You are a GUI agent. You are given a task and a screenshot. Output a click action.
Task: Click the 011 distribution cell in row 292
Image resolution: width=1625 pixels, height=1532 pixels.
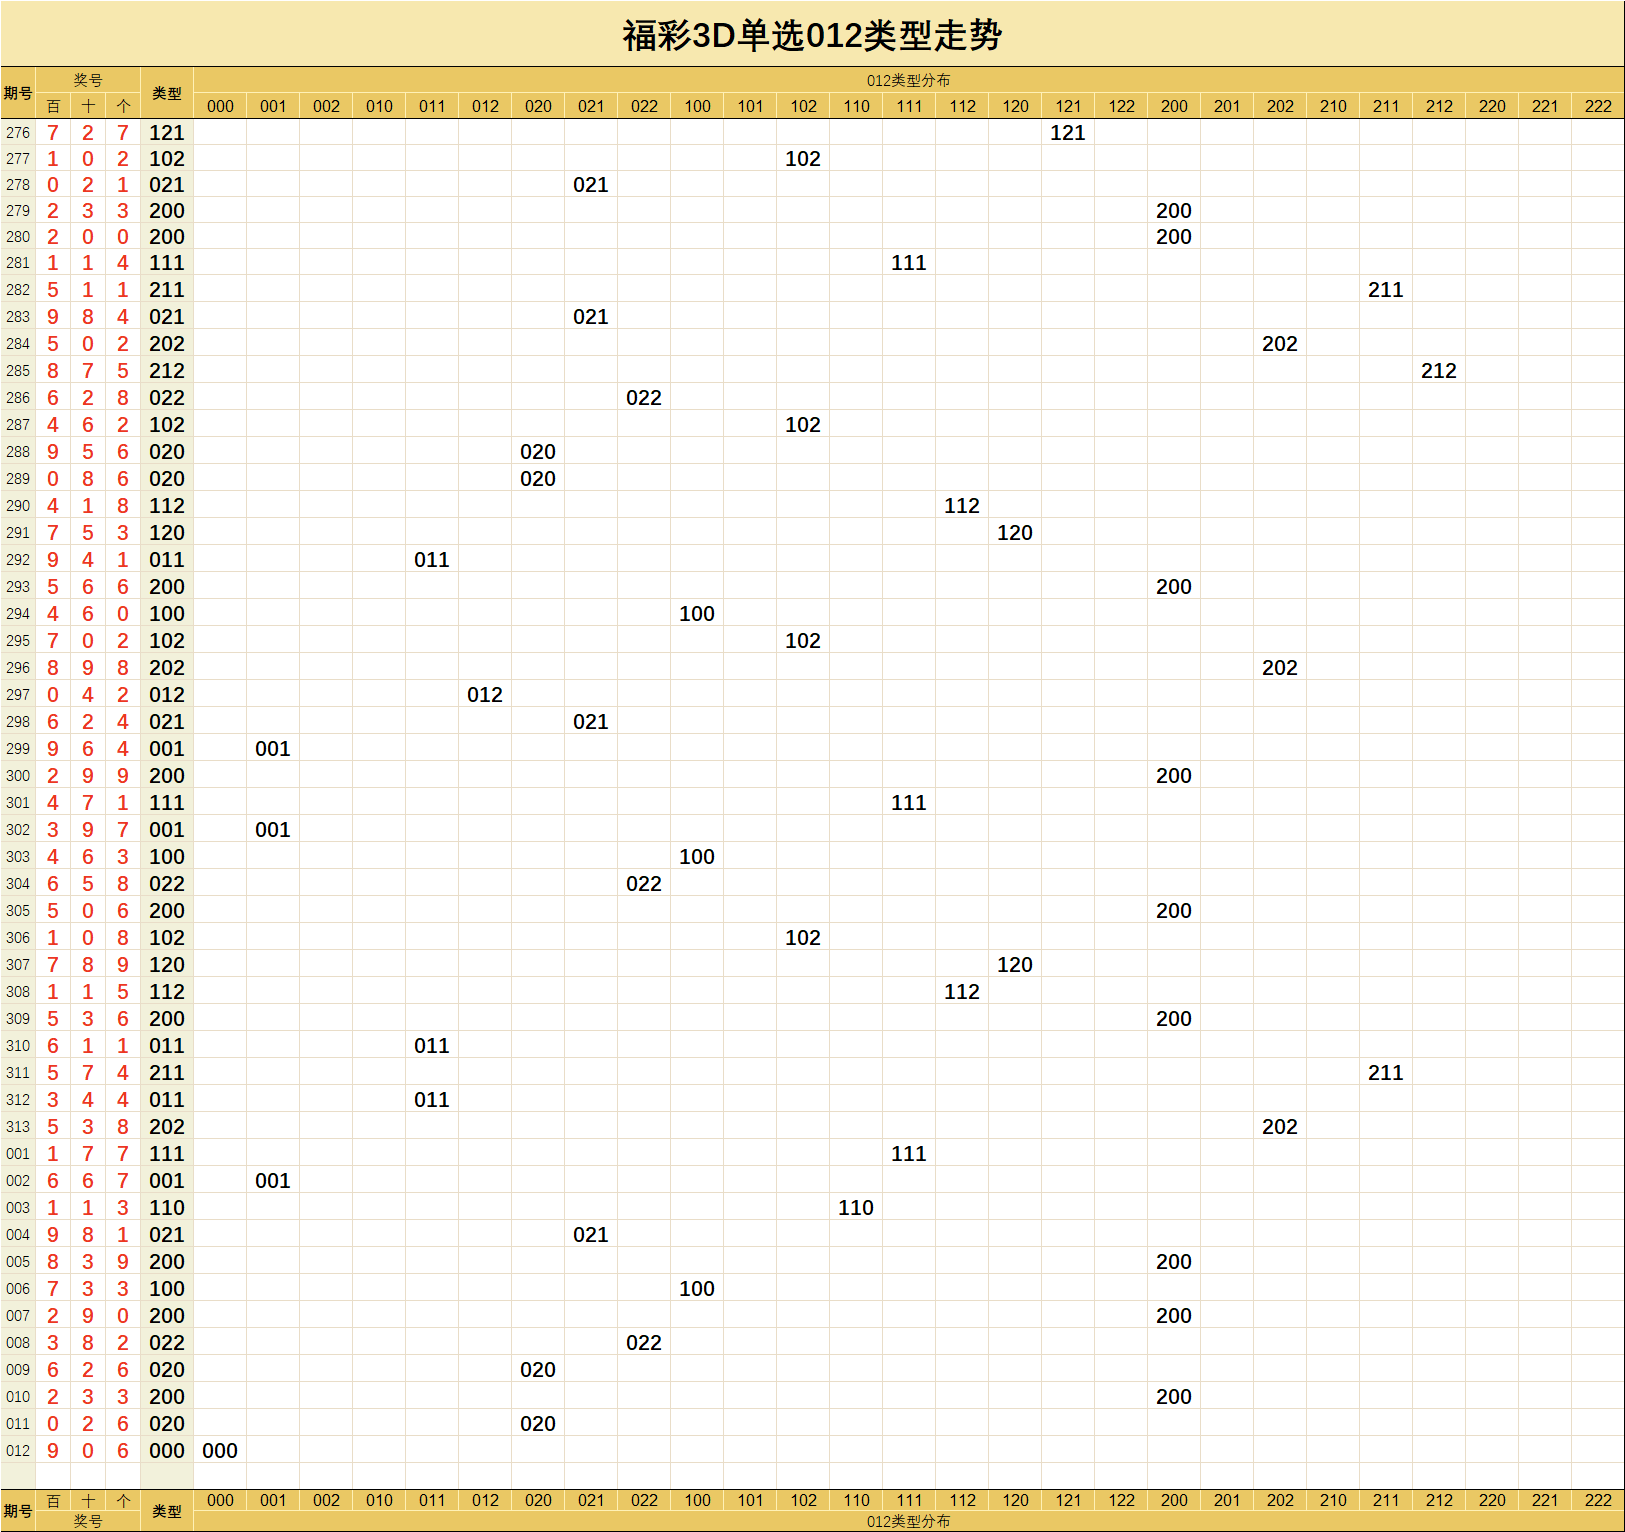click(x=432, y=559)
